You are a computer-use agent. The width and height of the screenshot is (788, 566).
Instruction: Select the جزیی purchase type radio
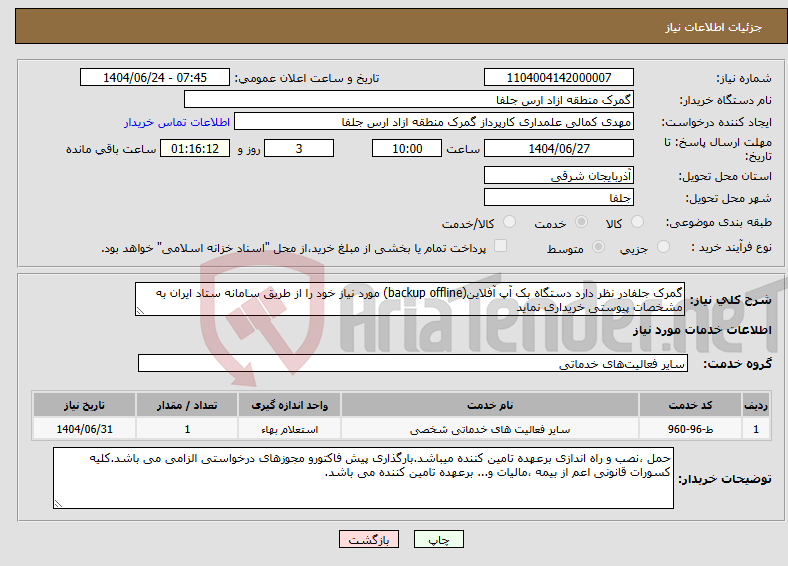tap(663, 246)
